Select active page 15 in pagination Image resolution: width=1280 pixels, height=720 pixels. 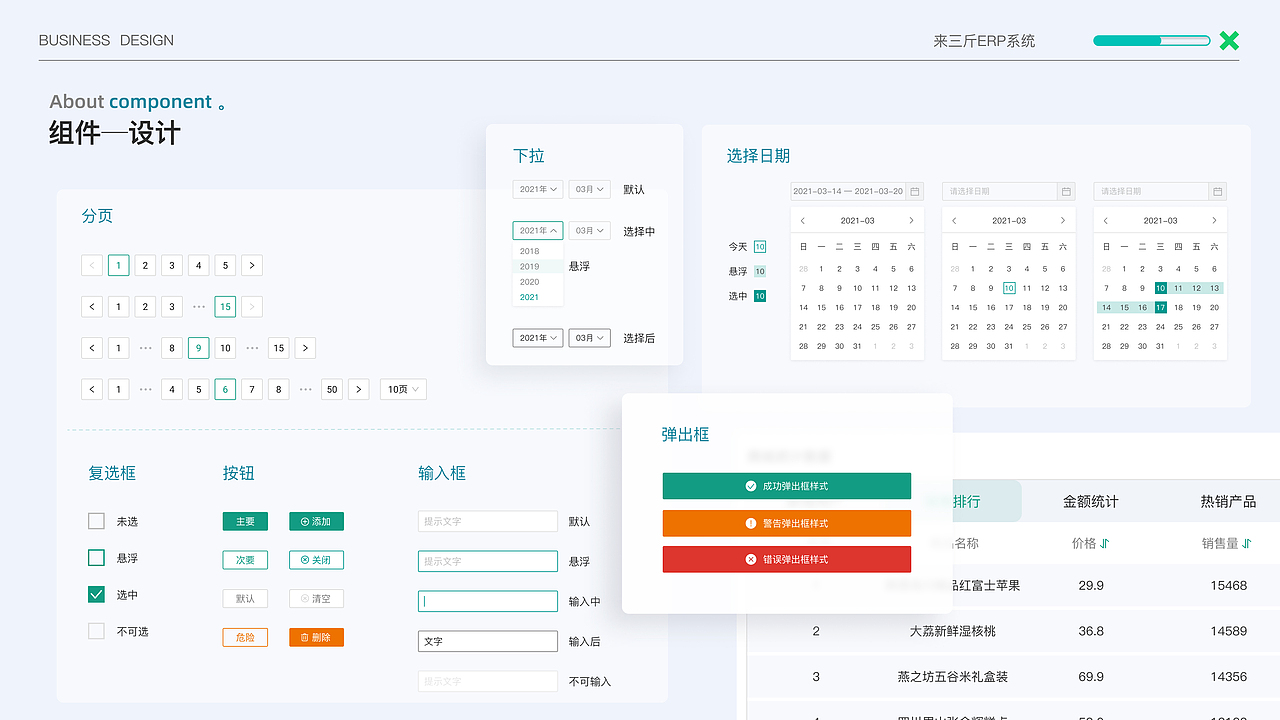point(225,307)
